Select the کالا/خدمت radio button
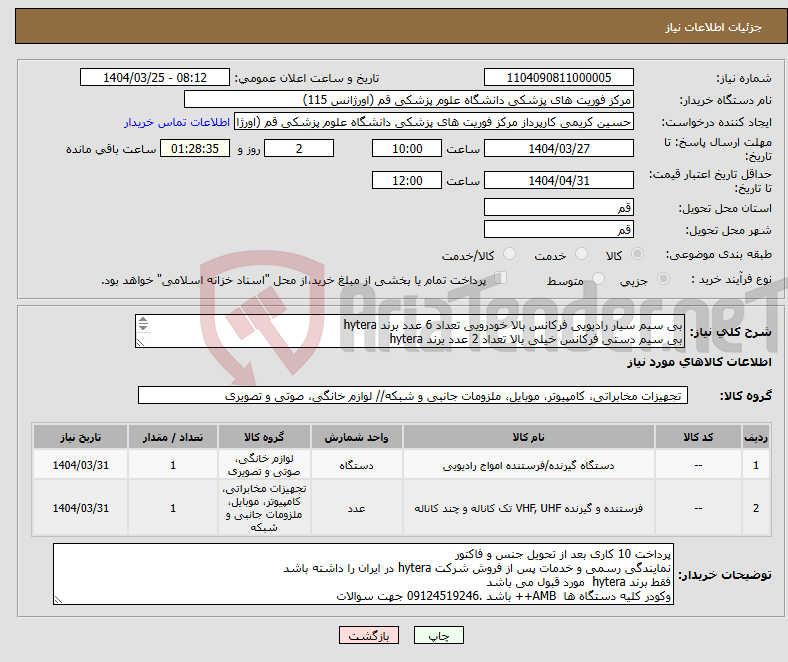 510,254
